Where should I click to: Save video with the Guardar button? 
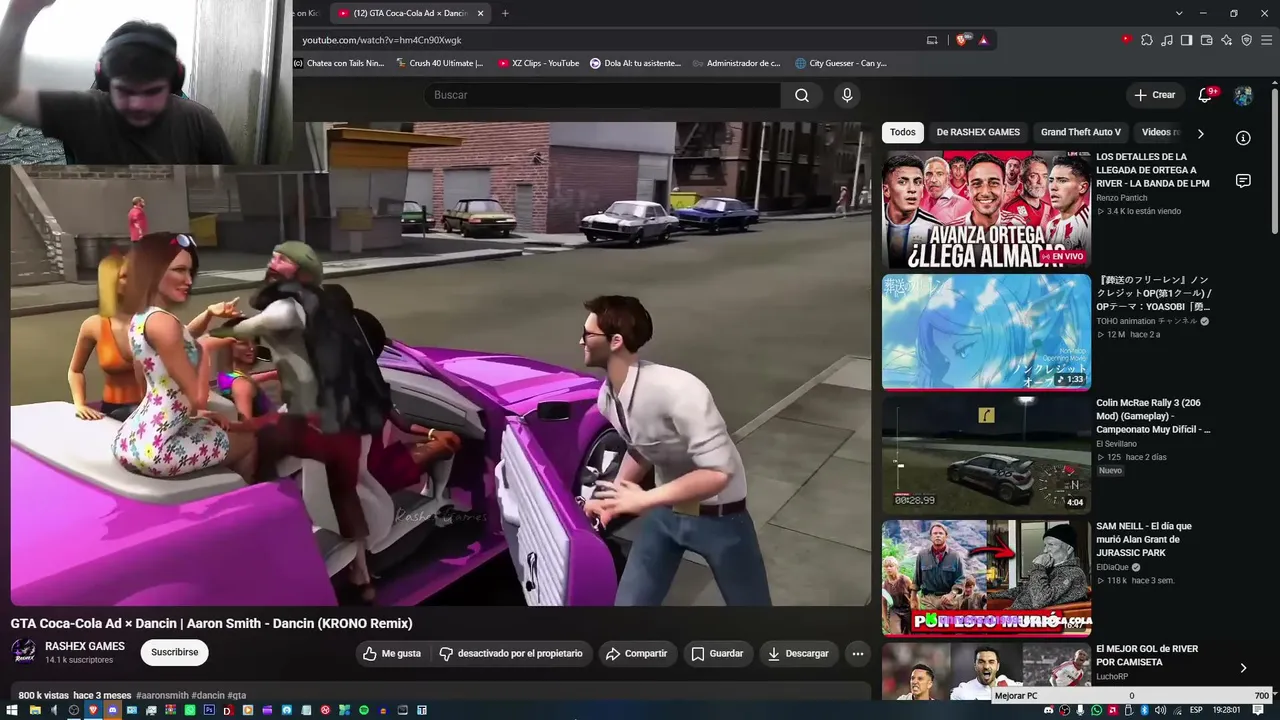[x=717, y=654]
